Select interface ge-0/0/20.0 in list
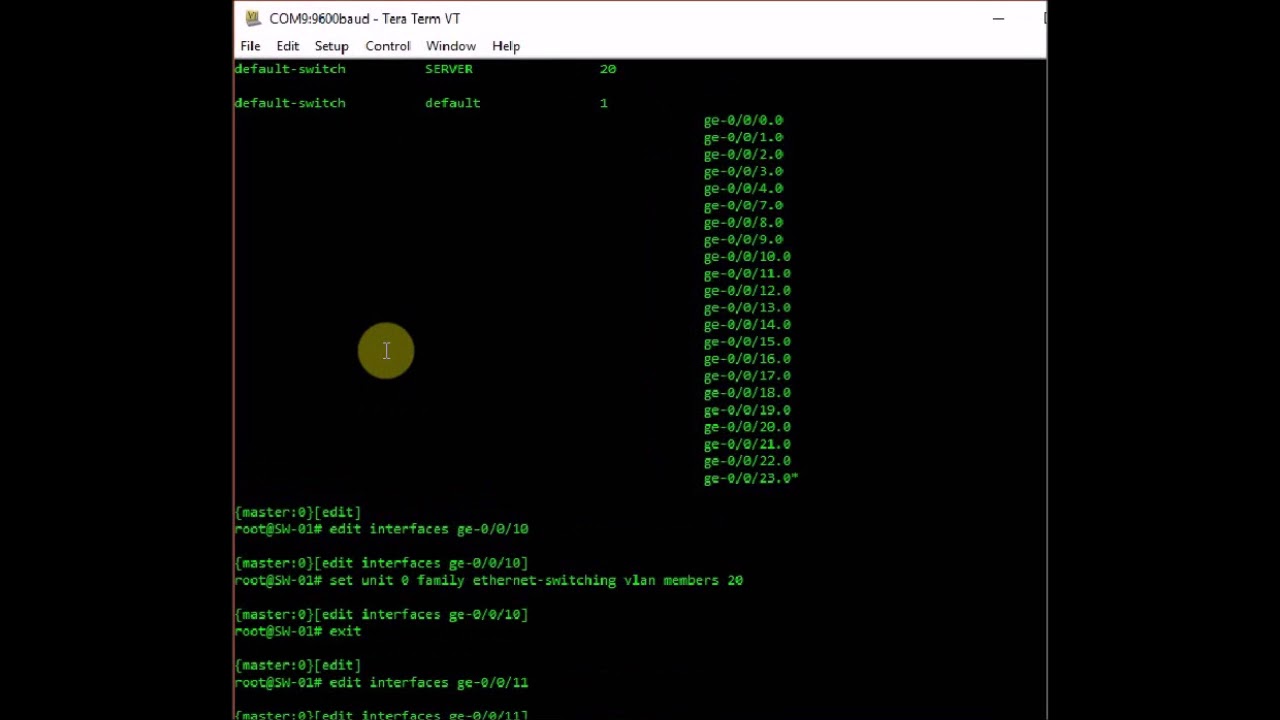This screenshot has width=1280, height=720. pyautogui.click(x=747, y=427)
